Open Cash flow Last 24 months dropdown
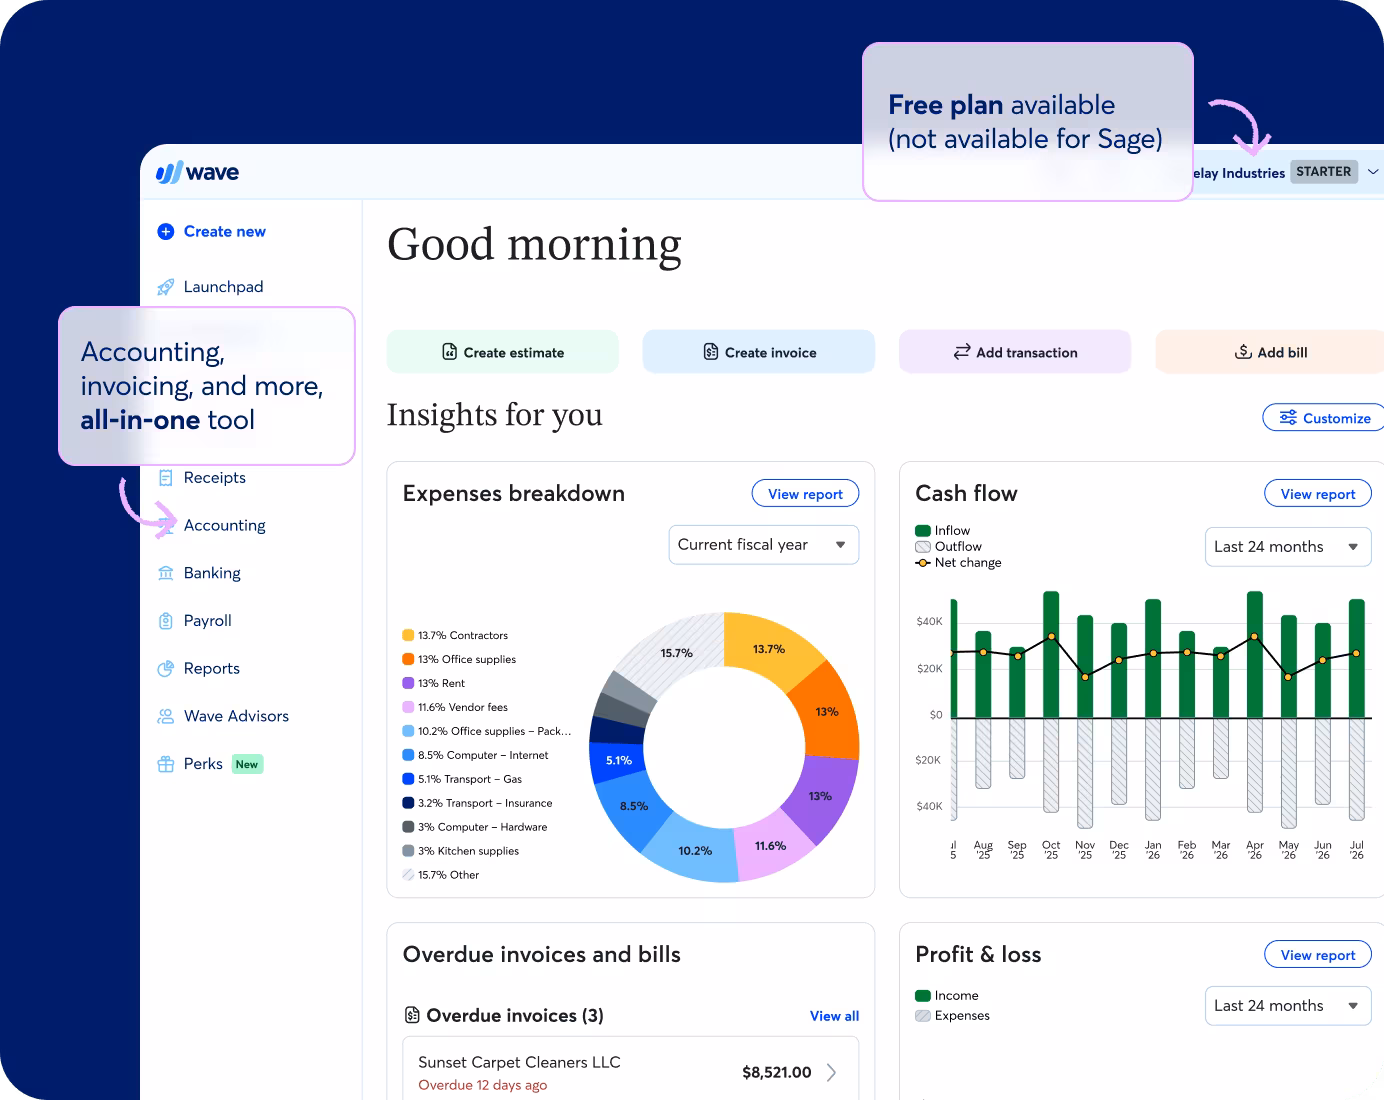The width and height of the screenshot is (1384, 1100). pos(1288,547)
